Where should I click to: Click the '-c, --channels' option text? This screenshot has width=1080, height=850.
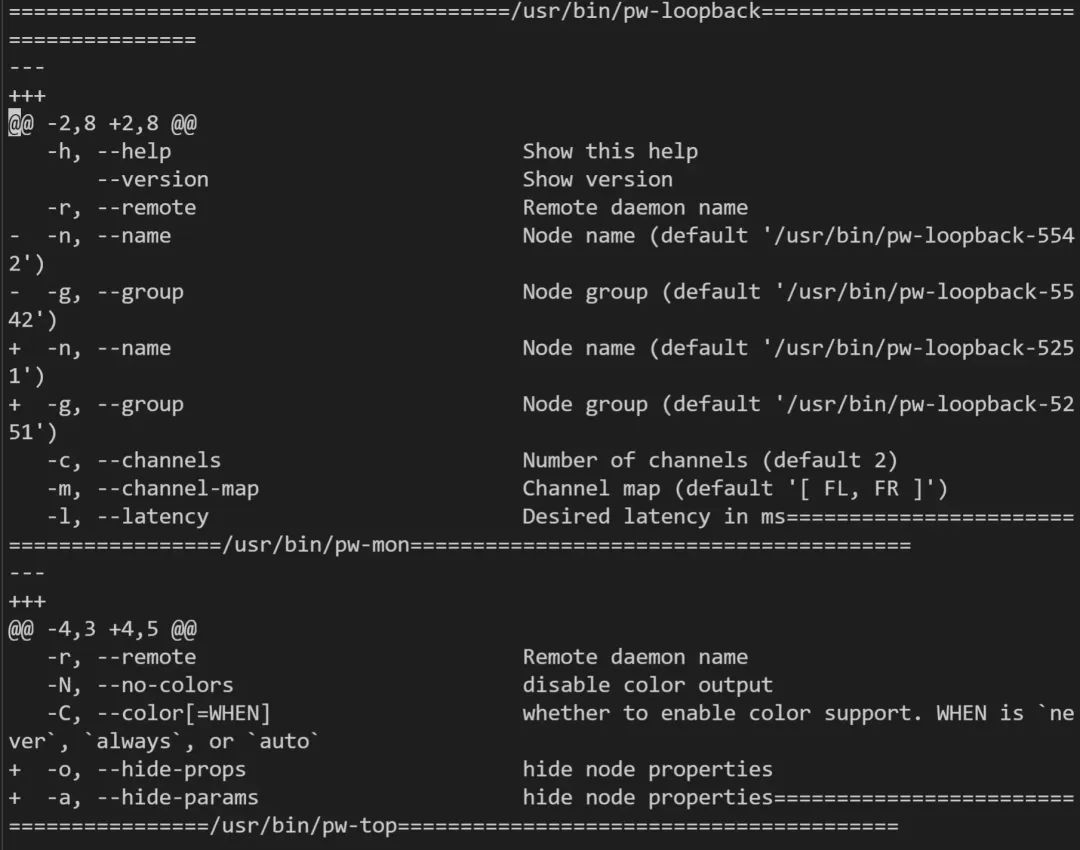point(134,461)
